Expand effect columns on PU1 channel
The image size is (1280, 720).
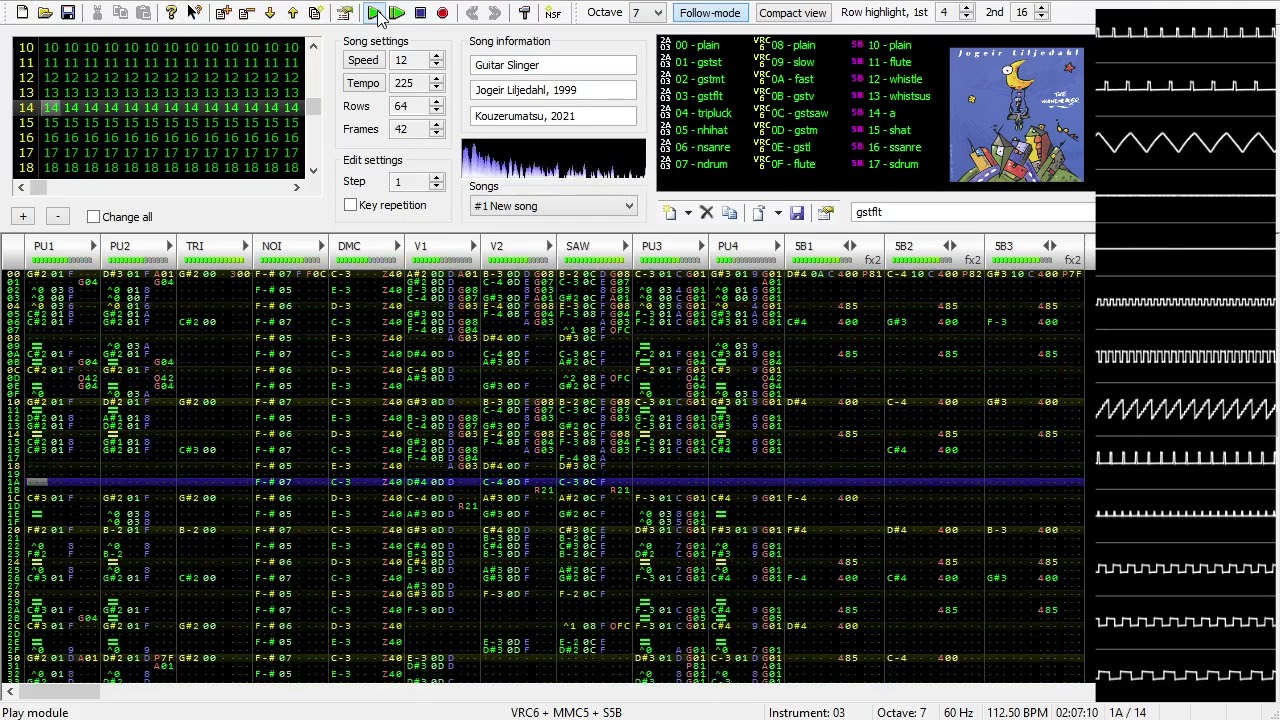[x=93, y=246]
